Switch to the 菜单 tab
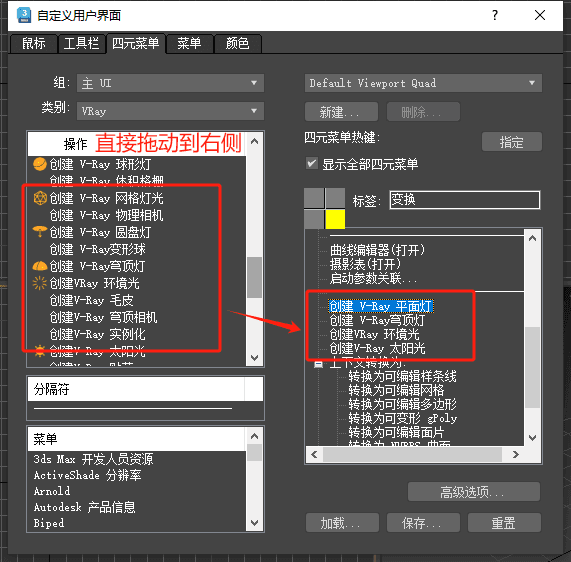 [x=189, y=43]
